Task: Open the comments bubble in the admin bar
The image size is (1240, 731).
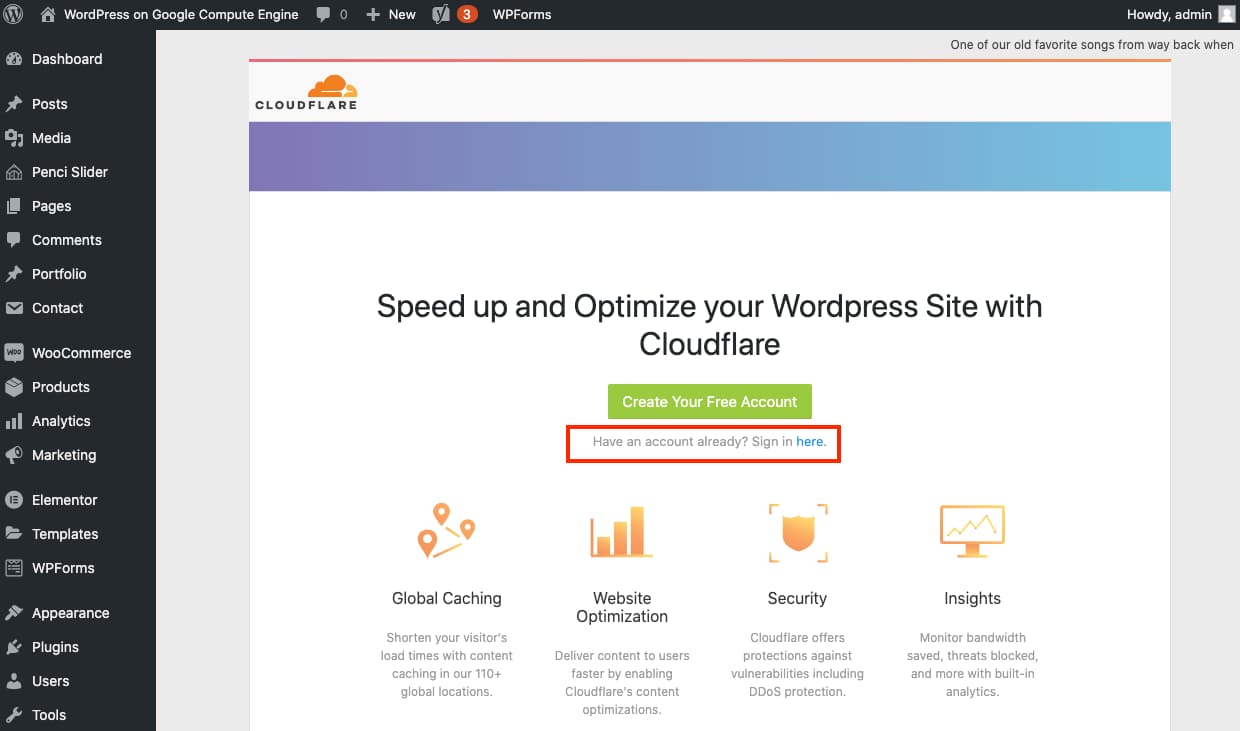Action: (332, 15)
